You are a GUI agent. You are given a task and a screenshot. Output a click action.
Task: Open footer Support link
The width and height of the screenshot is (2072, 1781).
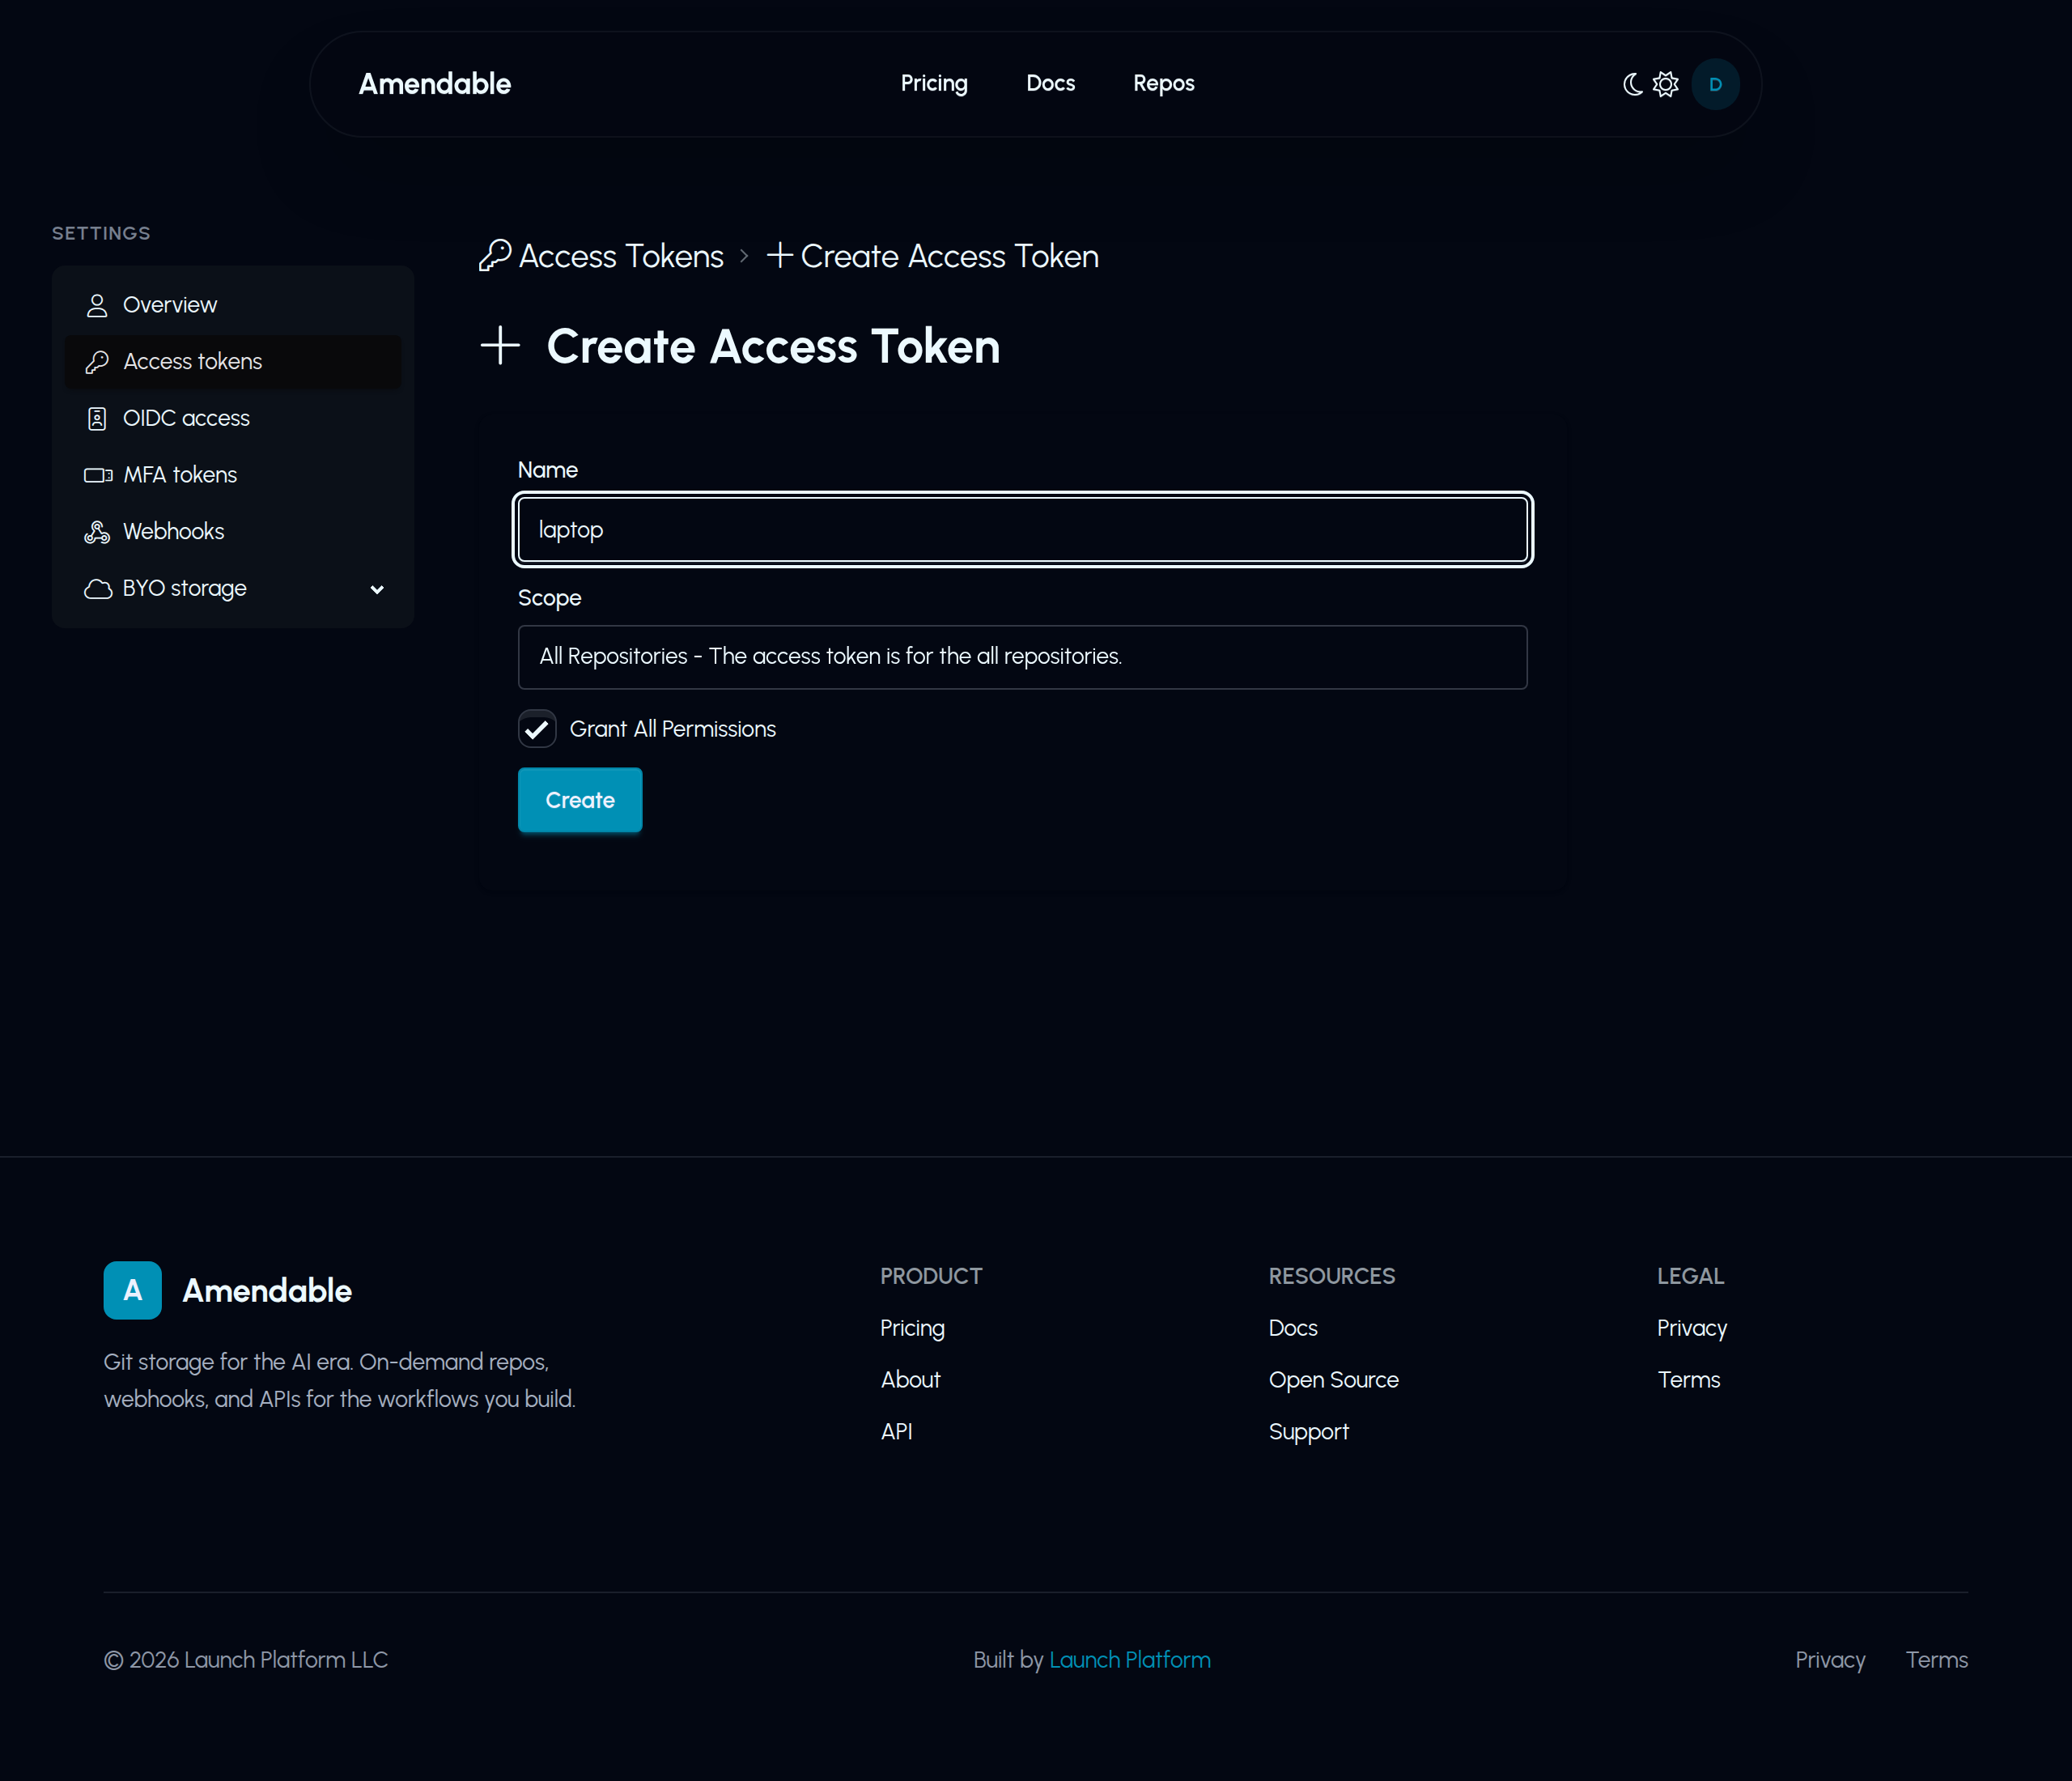1308,1432
